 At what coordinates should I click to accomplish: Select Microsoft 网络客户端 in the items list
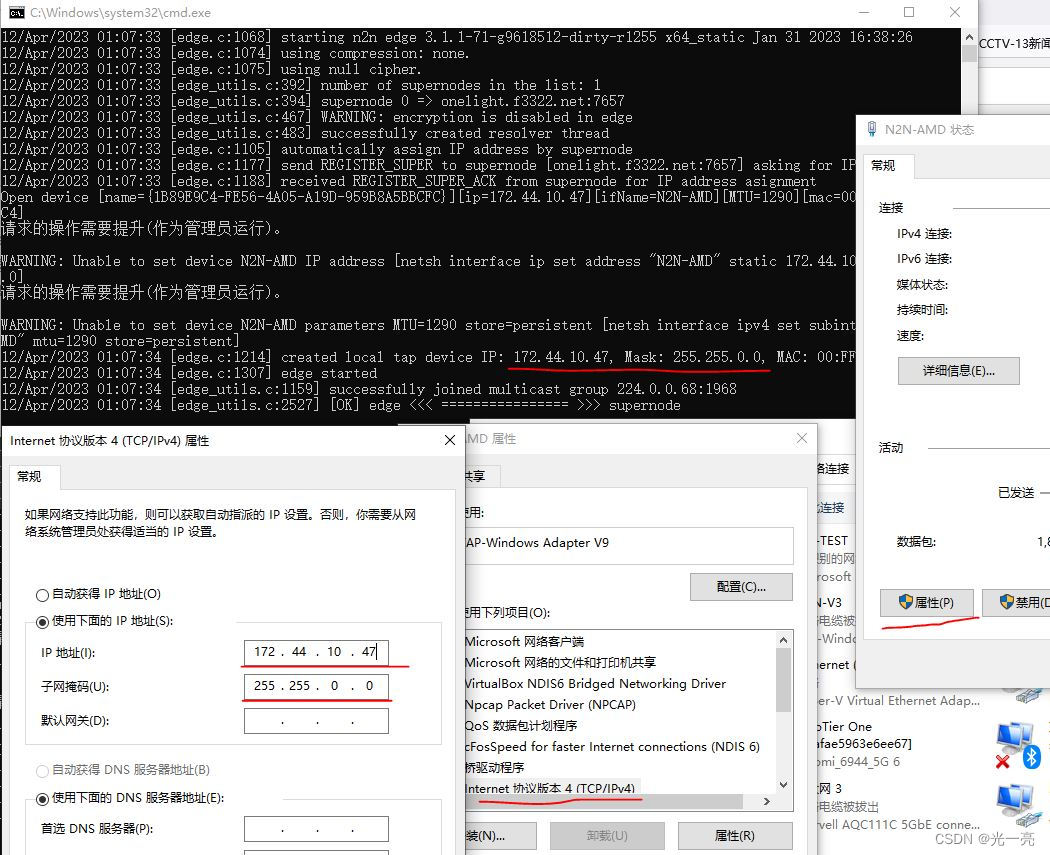[524, 641]
